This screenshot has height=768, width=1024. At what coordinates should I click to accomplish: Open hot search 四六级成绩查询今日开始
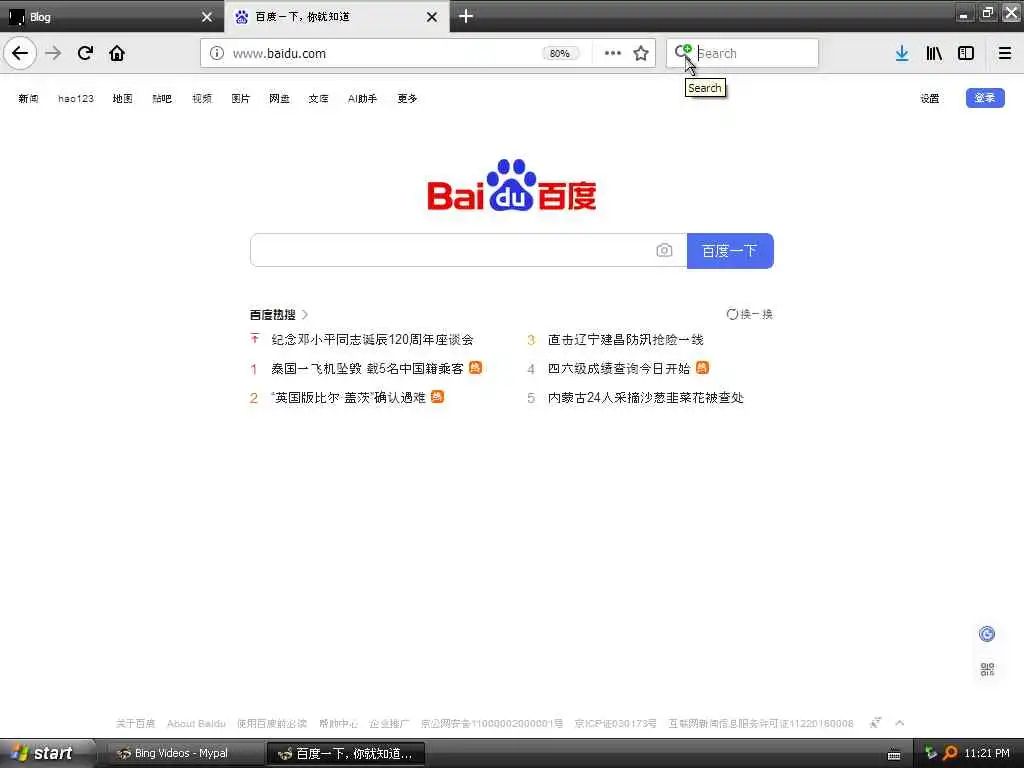pos(618,368)
